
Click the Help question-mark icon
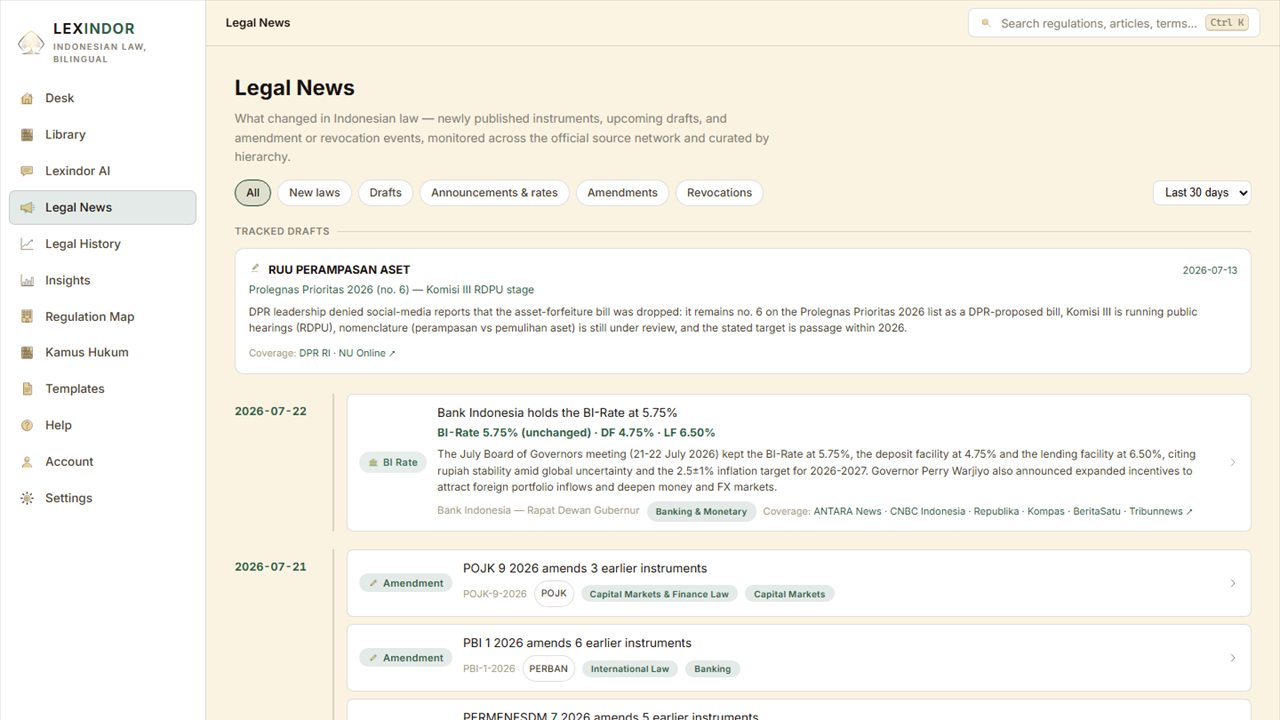[x=27, y=426]
